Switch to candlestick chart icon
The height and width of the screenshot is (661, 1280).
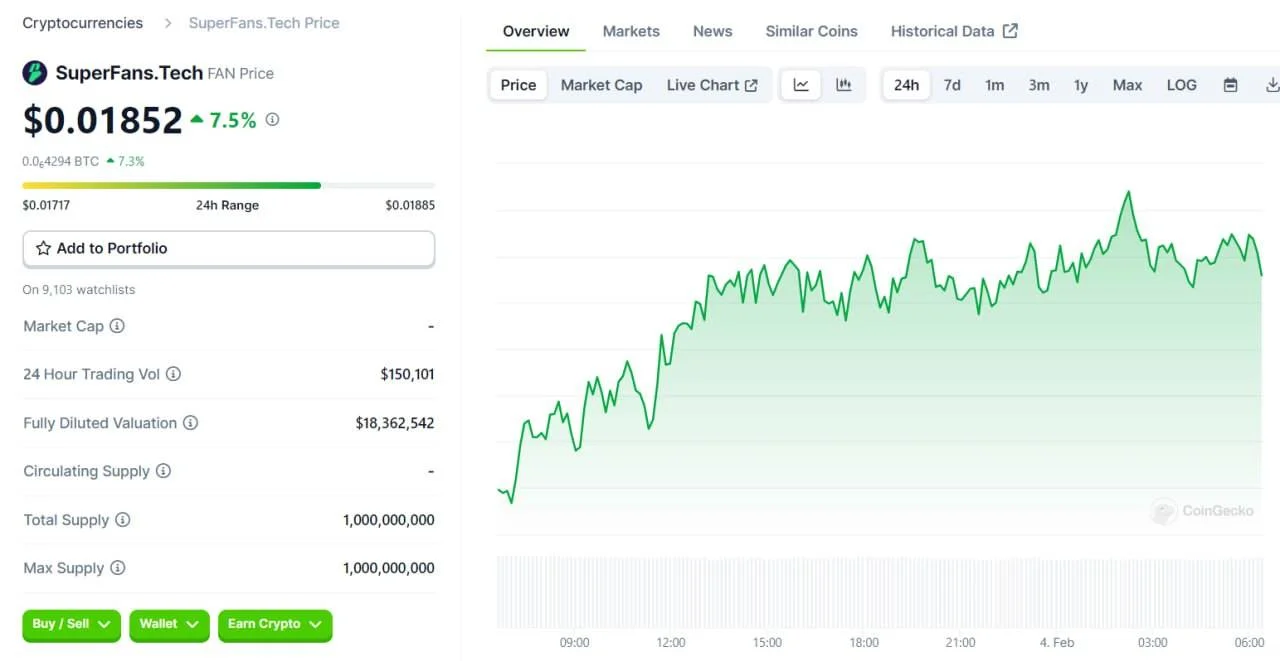[843, 85]
